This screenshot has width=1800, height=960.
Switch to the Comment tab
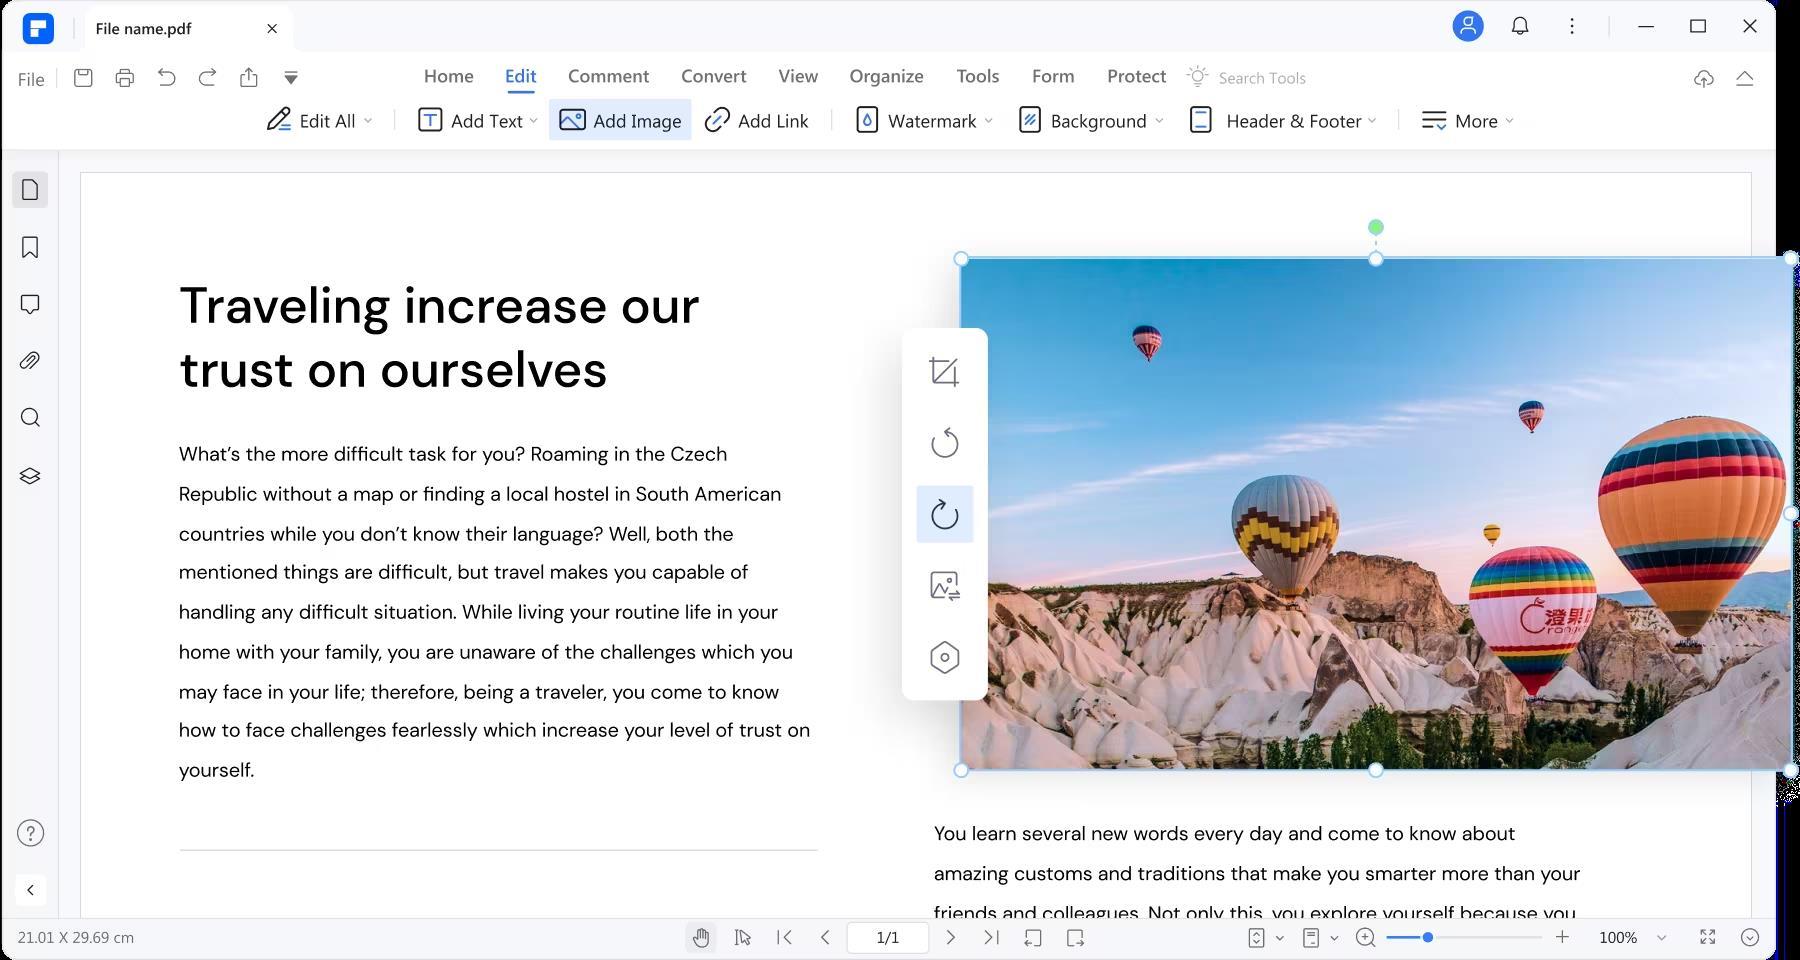tap(608, 77)
